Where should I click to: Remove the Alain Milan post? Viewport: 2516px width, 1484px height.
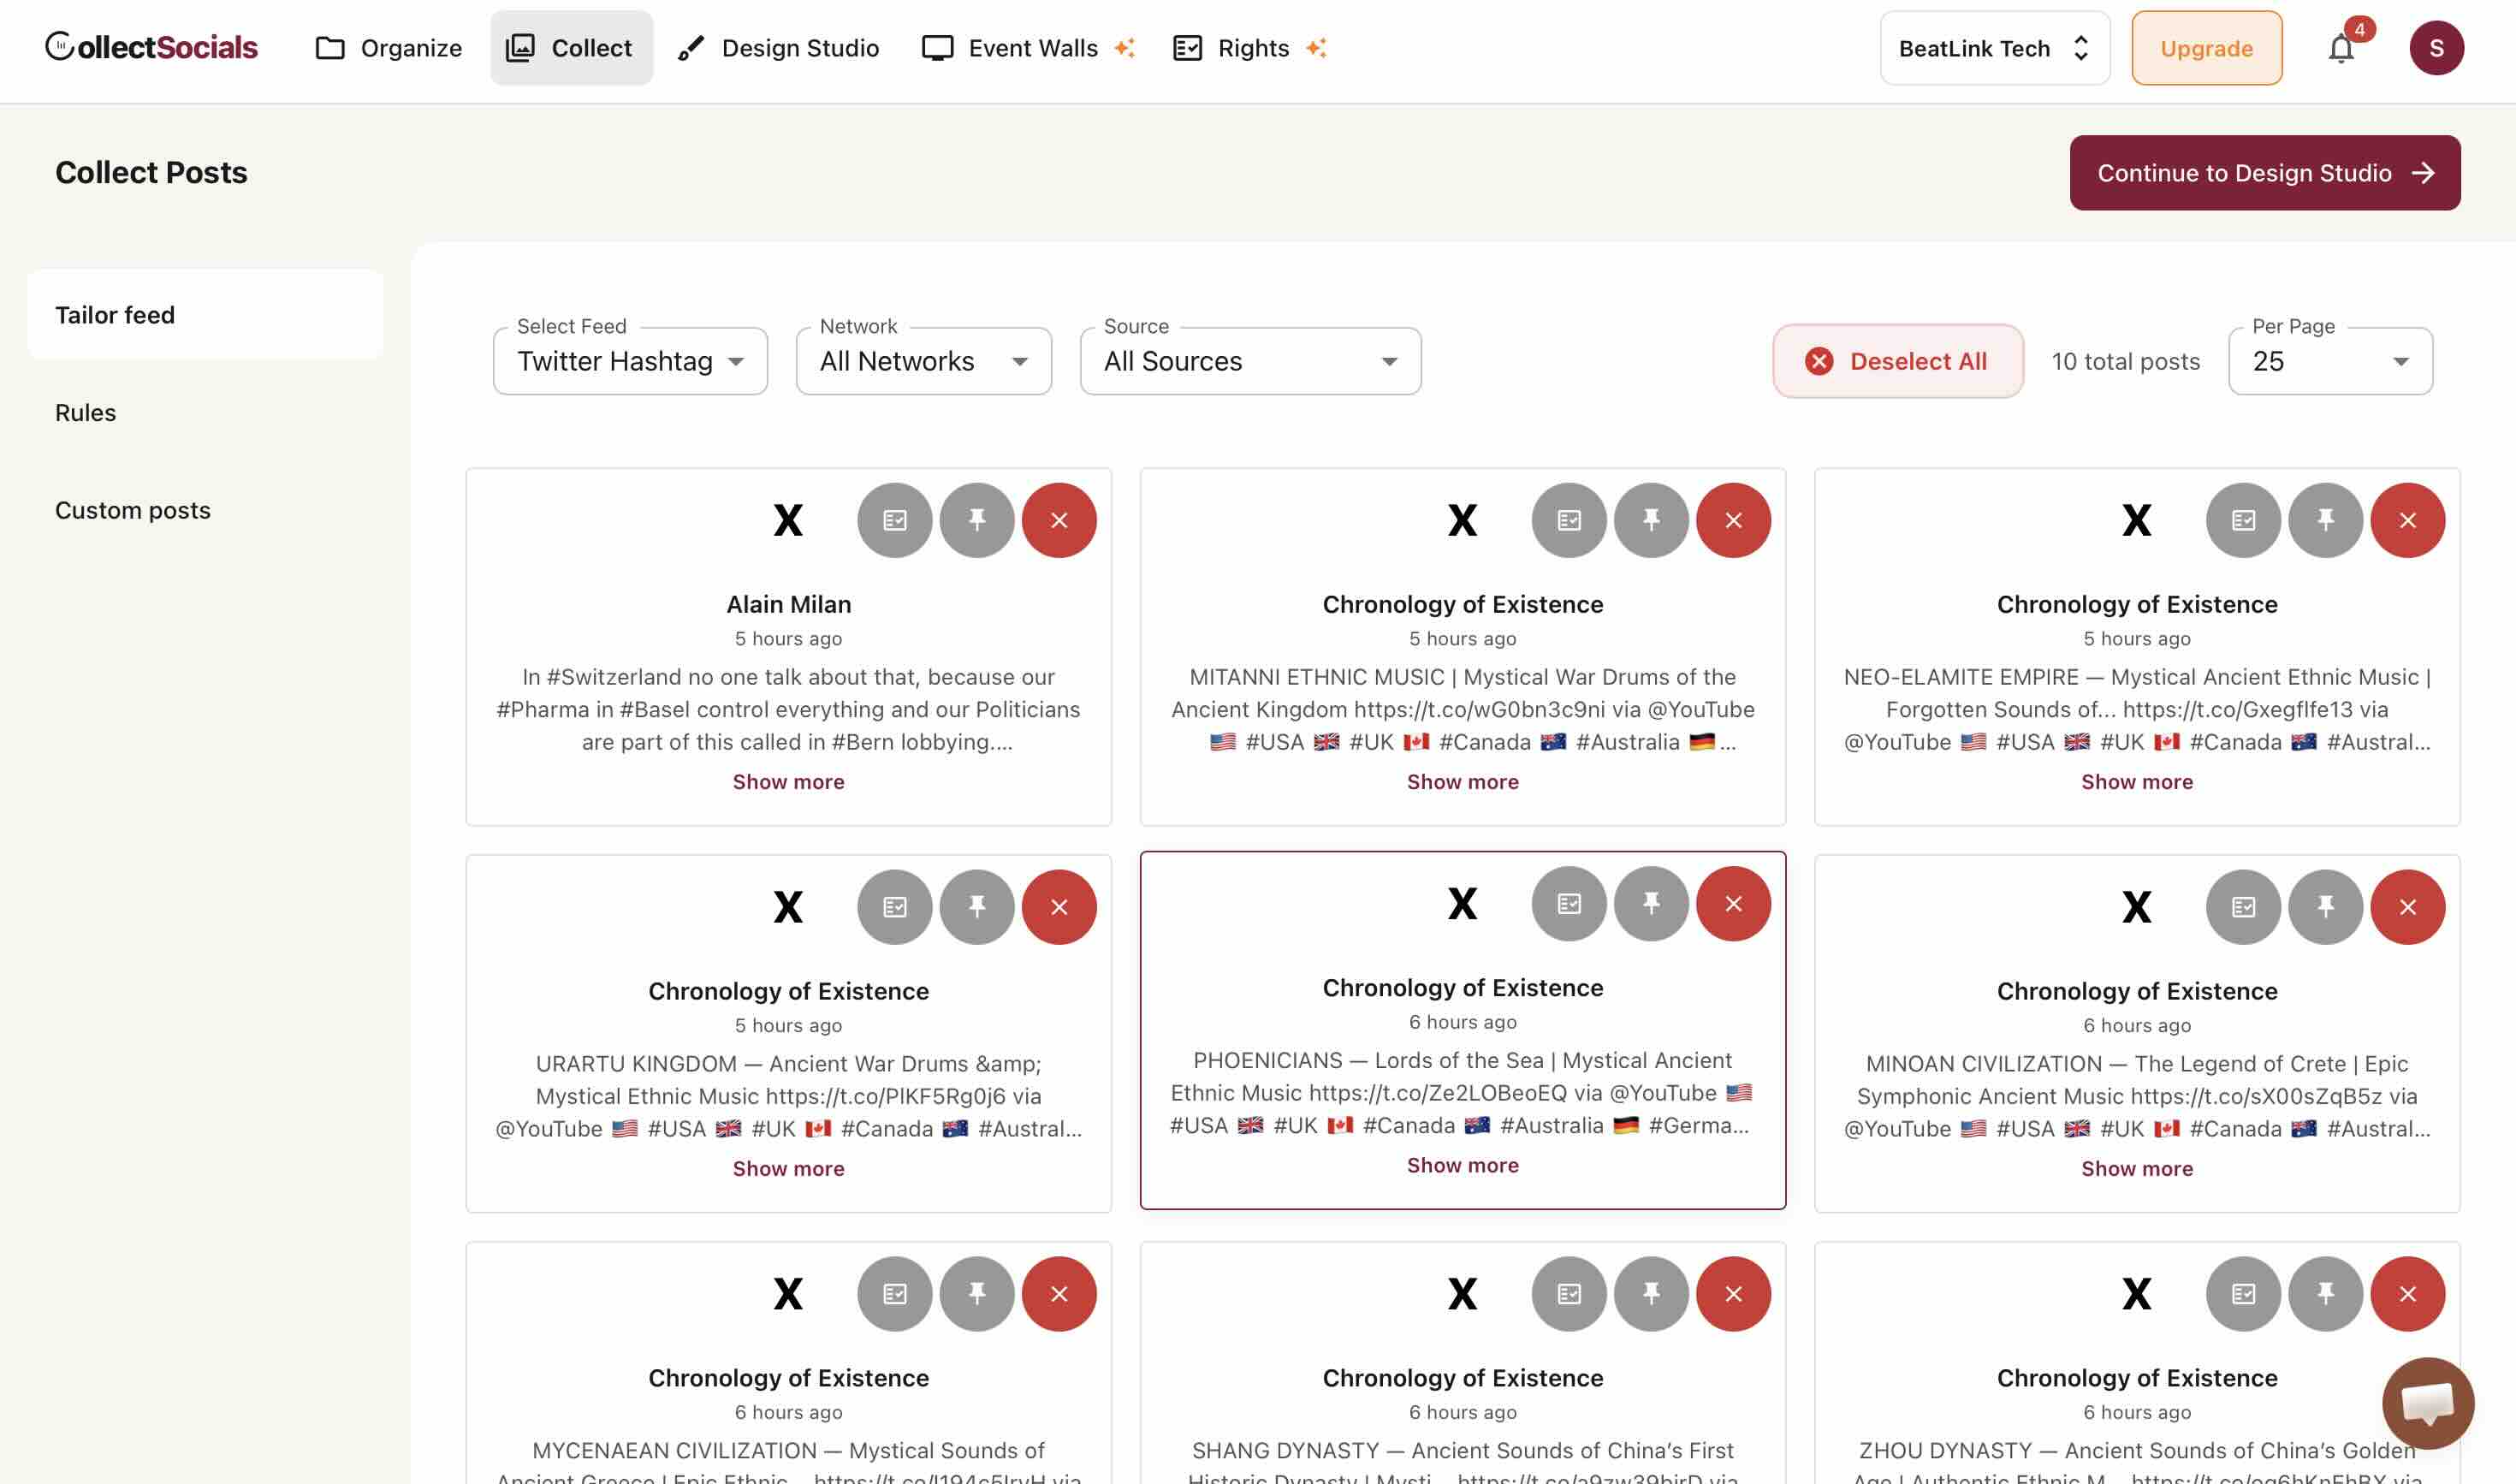(1059, 520)
